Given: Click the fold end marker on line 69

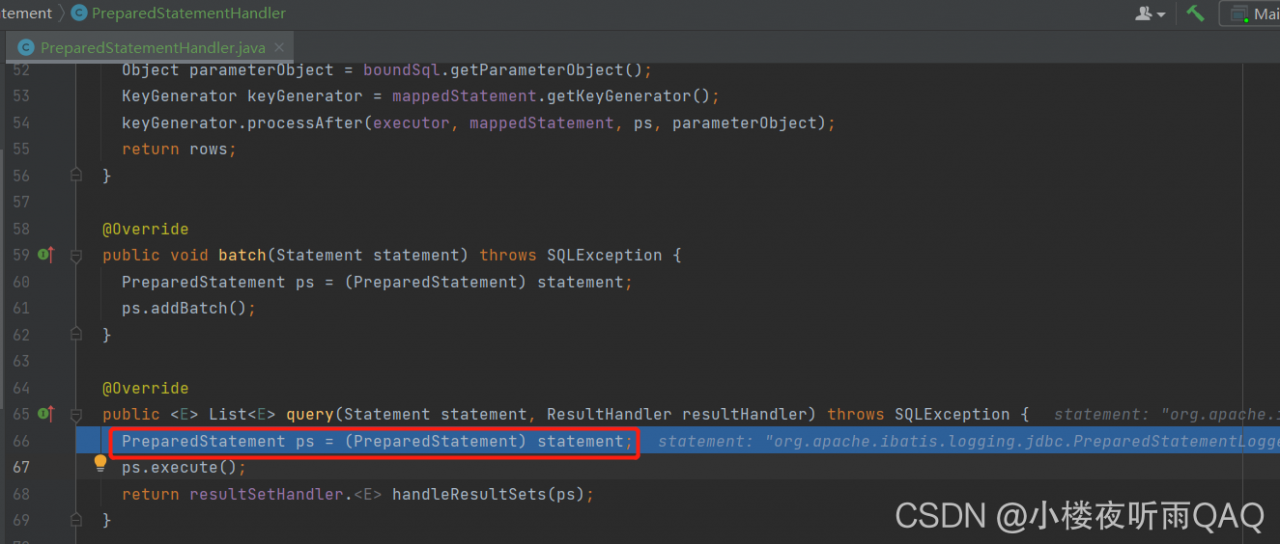Looking at the screenshot, I should (76, 521).
